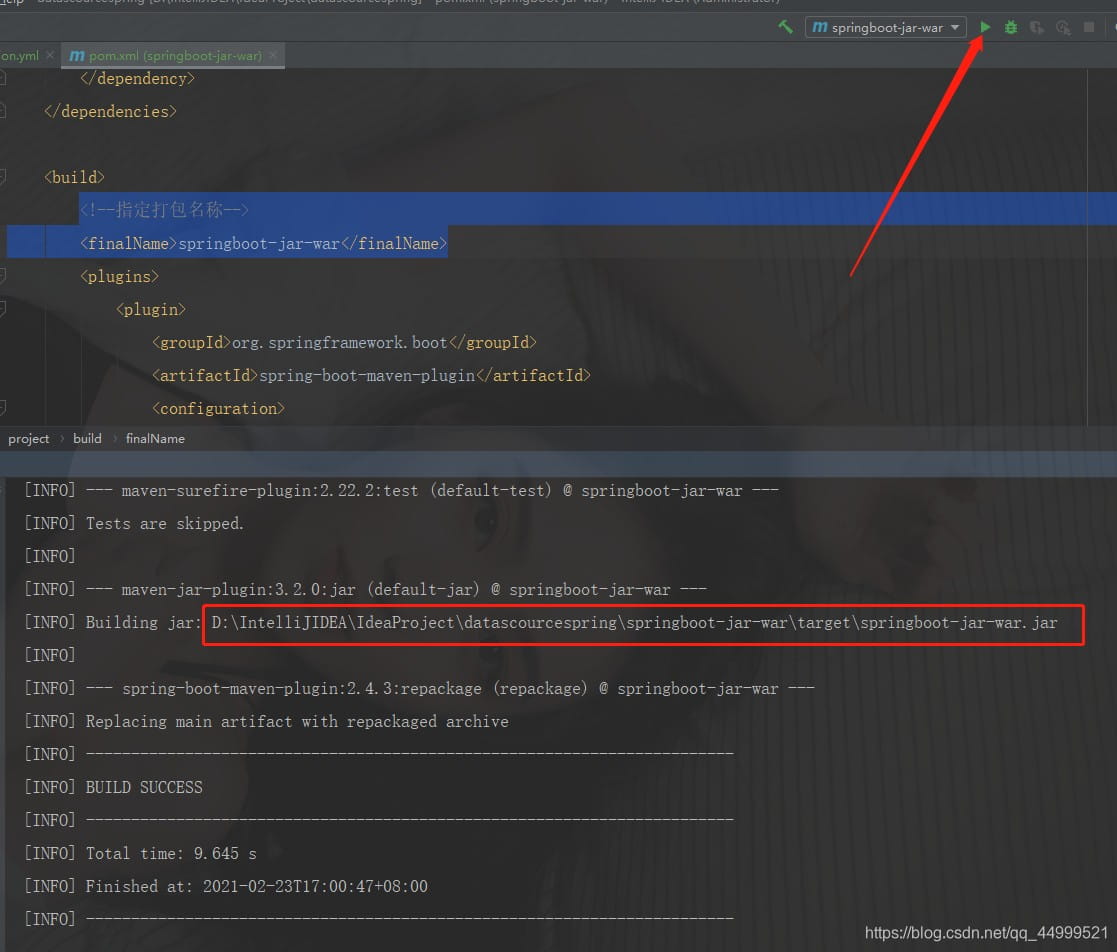Image resolution: width=1117 pixels, height=952 pixels.
Task: Click the square Stop icon
Action: [1089, 27]
